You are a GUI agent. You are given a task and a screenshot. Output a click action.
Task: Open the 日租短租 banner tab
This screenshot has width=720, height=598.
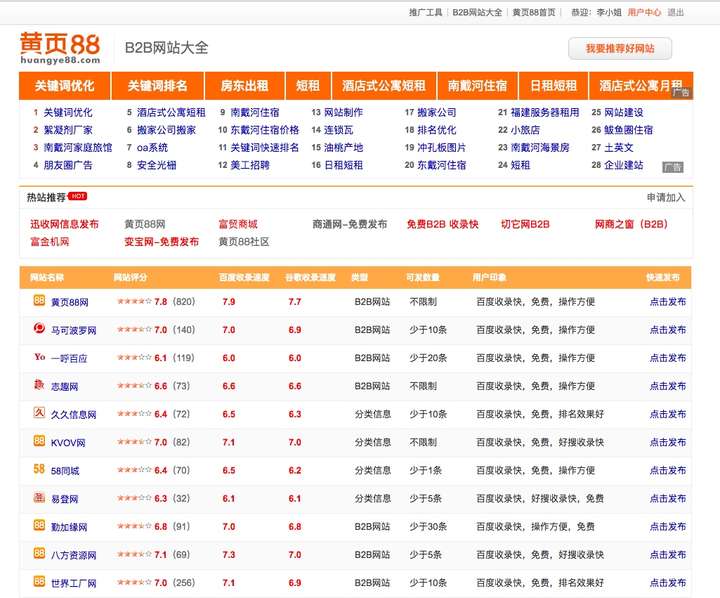(x=553, y=86)
